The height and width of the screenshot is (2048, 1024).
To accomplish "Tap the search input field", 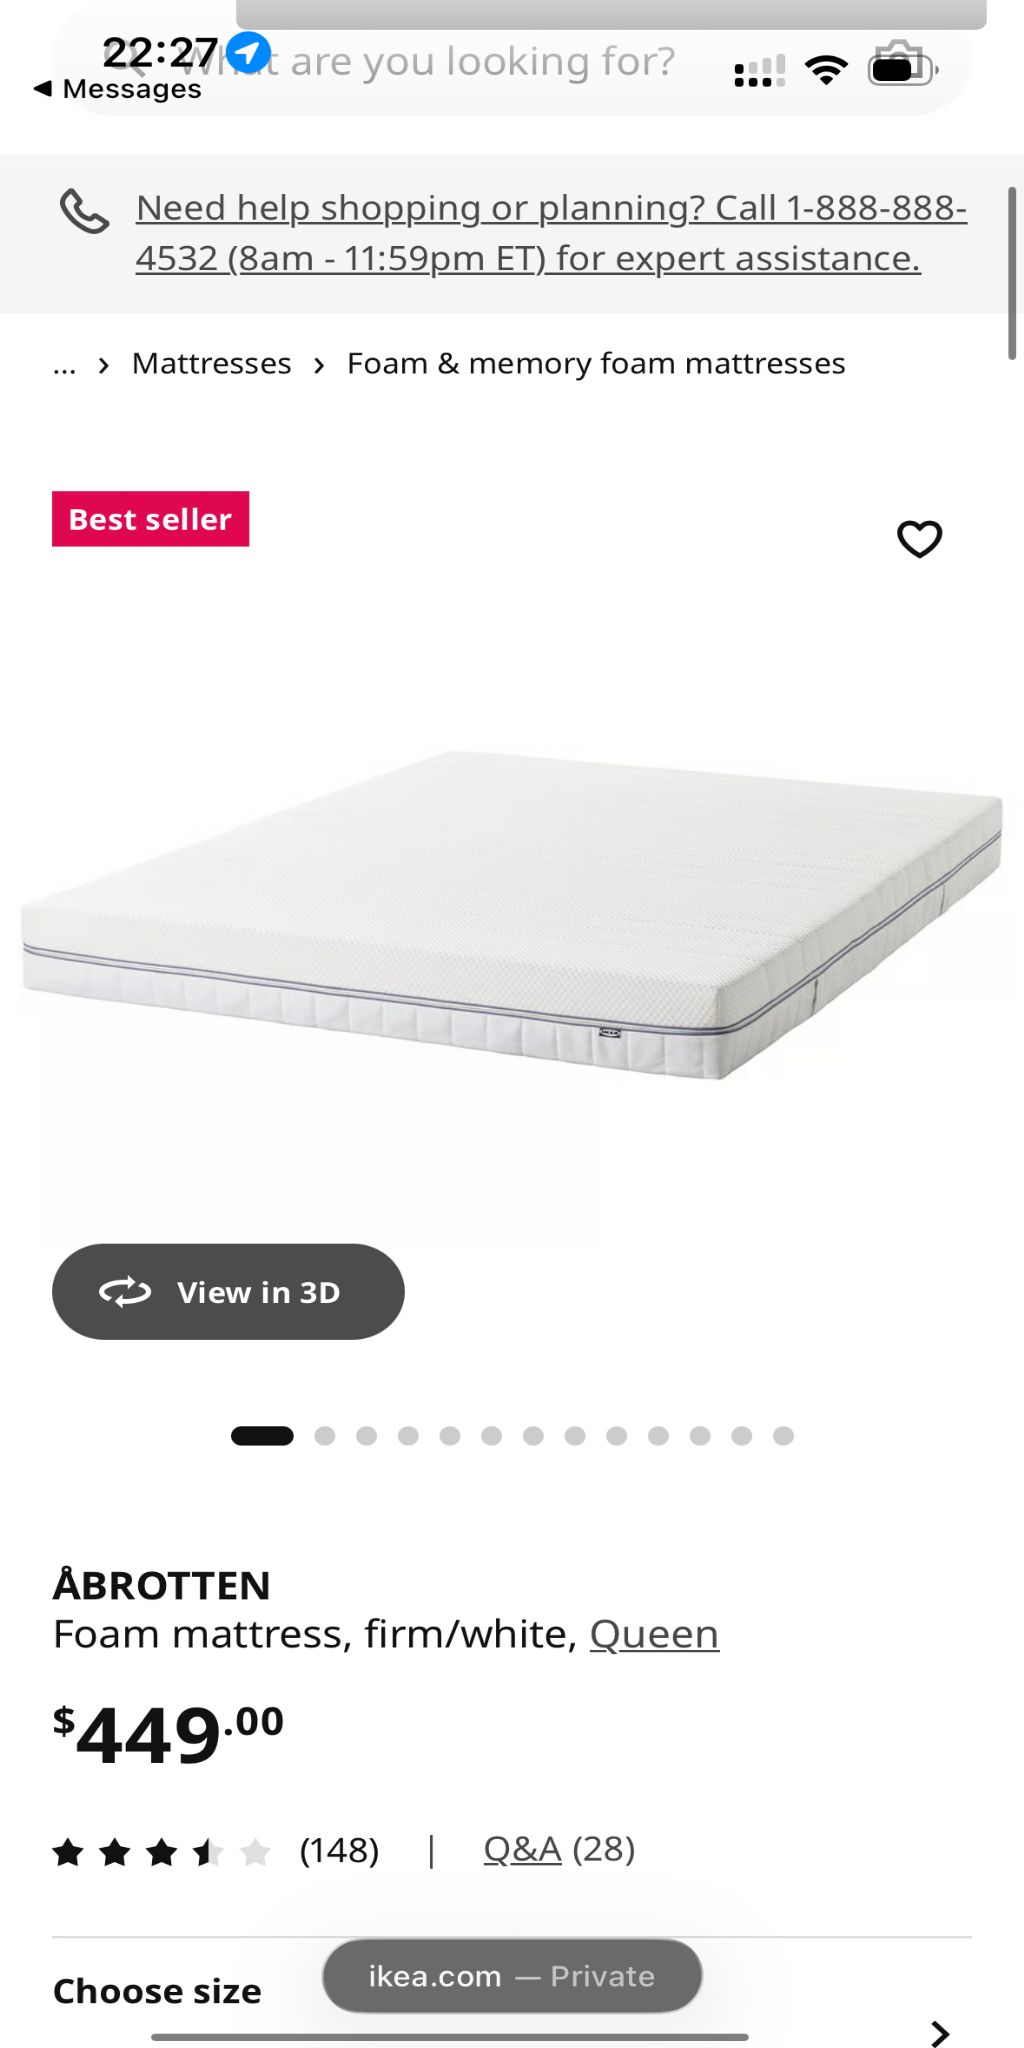I will click(x=480, y=62).
